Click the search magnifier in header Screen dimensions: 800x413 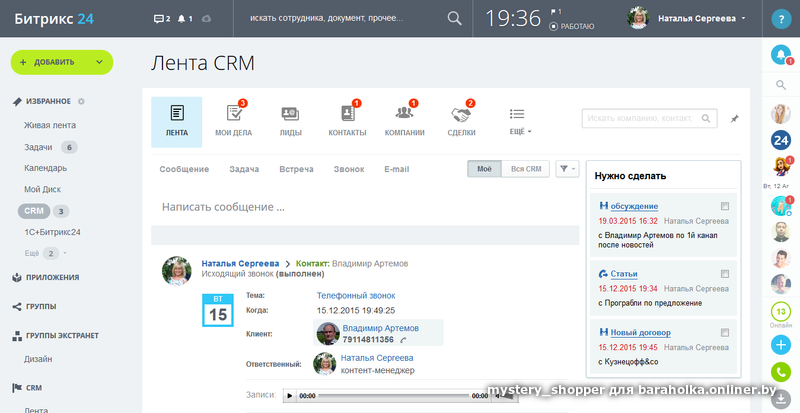(x=454, y=18)
